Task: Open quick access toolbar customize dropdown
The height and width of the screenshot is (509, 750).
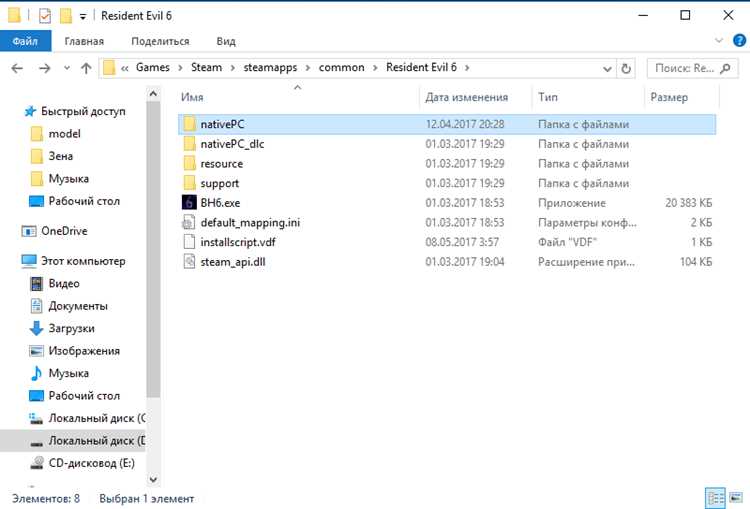Action: click(83, 17)
